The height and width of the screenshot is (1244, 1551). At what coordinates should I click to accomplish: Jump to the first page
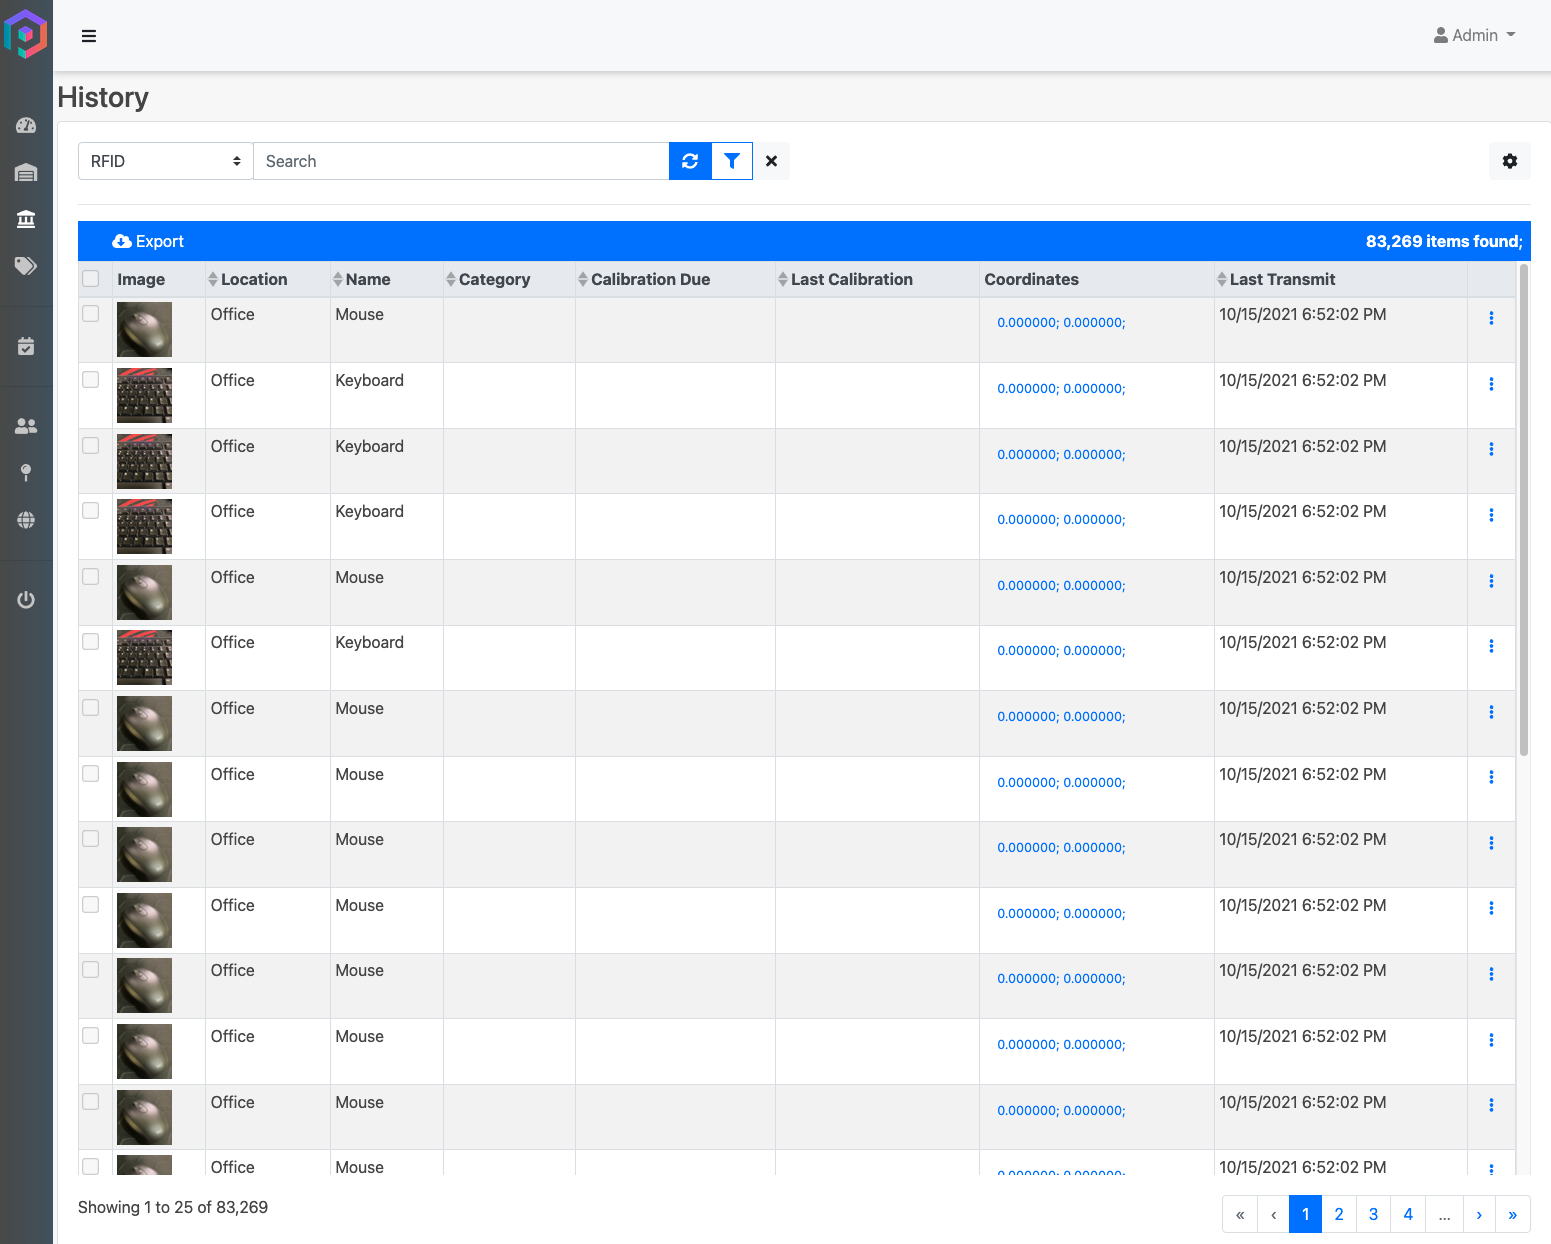click(1240, 1214)
